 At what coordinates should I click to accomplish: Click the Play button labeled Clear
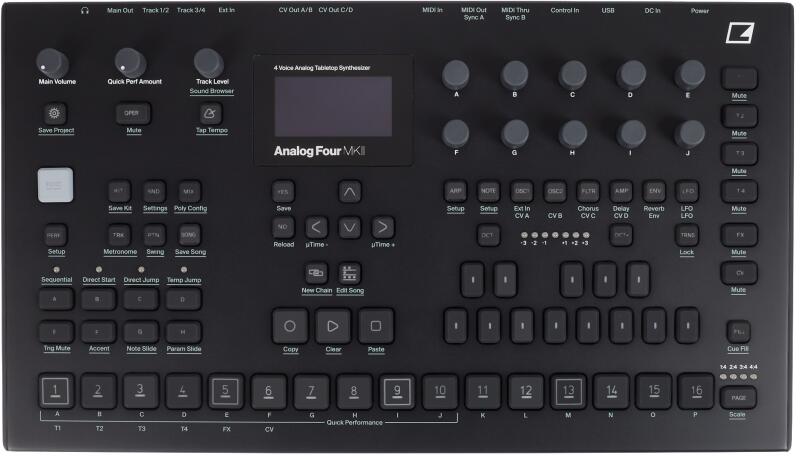pyautogui.click(x=333, y=325)
